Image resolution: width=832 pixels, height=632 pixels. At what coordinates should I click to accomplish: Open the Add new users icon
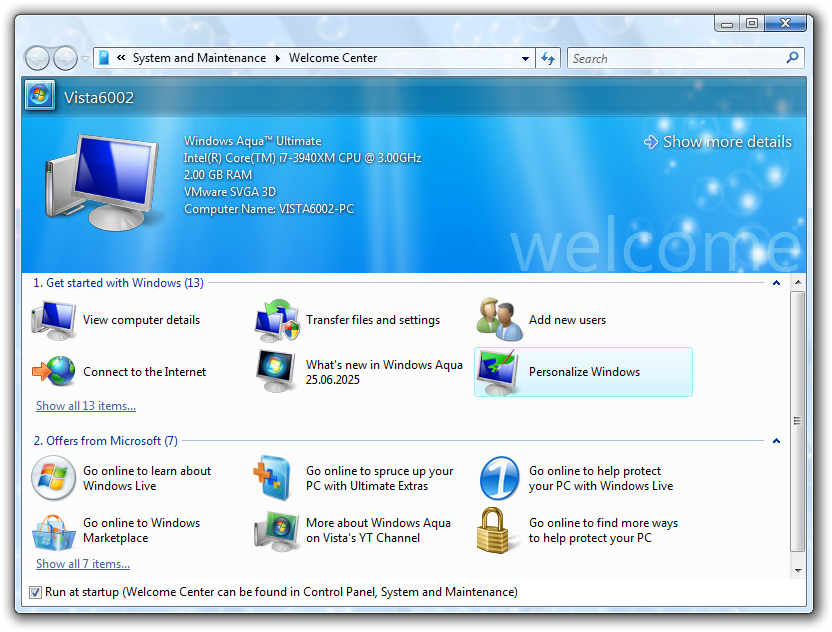click(500, 320)
